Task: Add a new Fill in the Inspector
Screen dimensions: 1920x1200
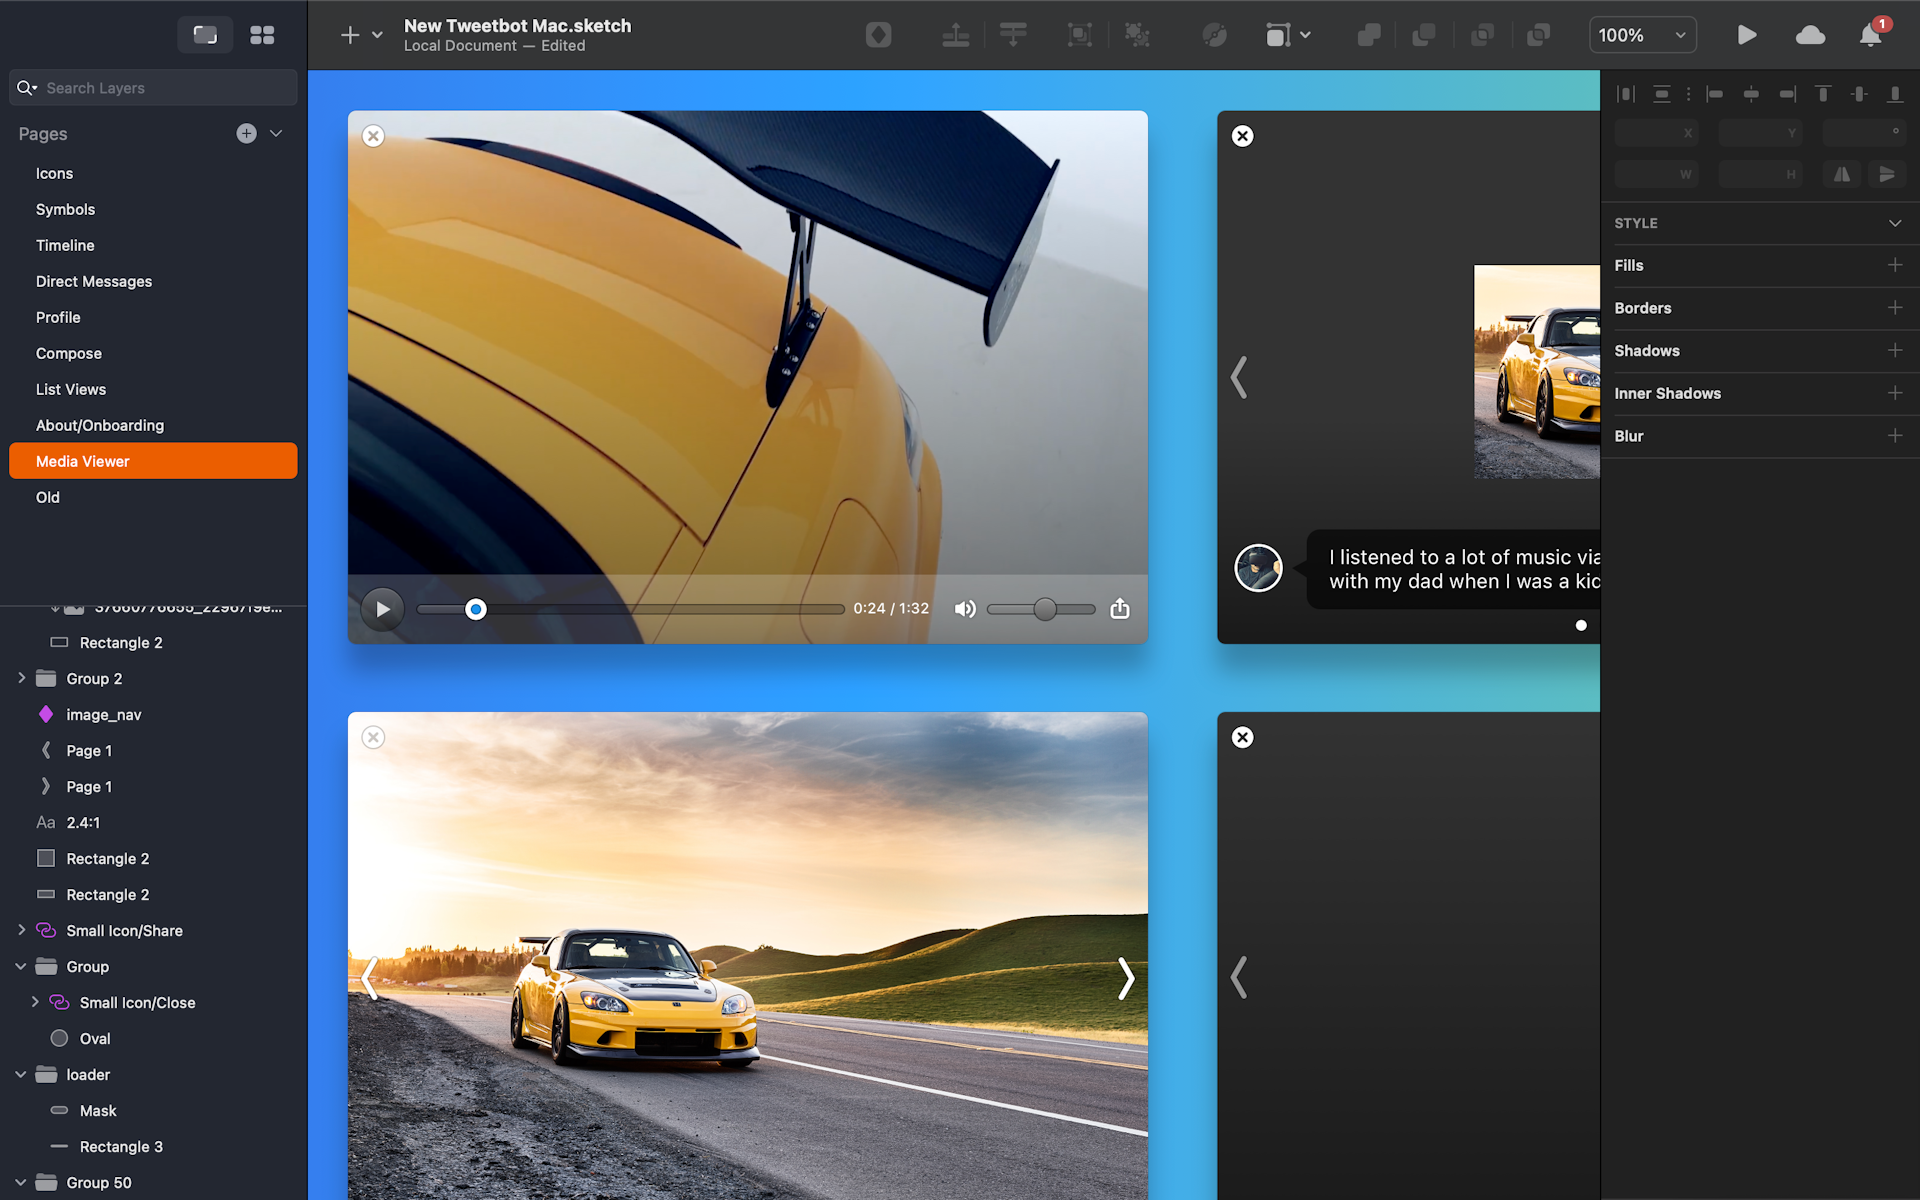Action: 1896,265
